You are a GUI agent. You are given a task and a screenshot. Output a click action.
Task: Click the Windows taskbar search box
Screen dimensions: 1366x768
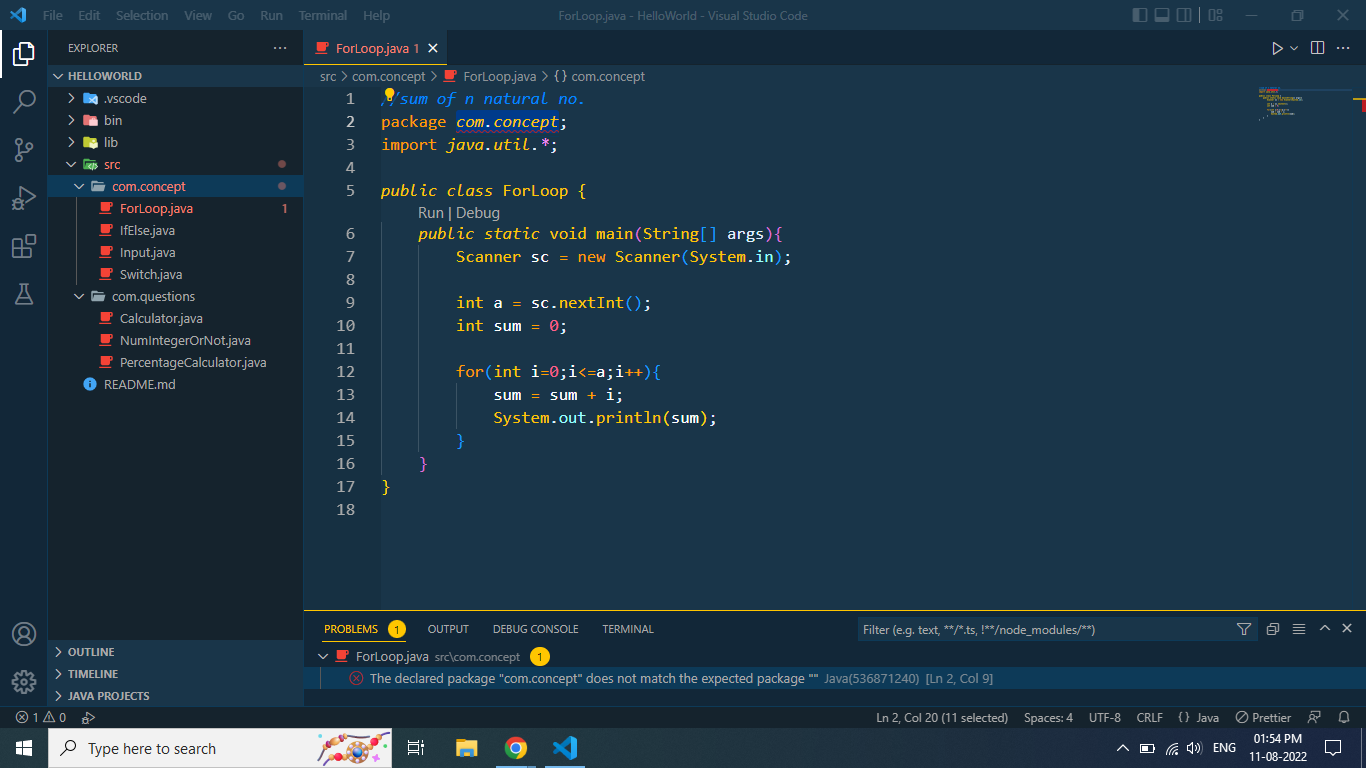click(222, 748)
